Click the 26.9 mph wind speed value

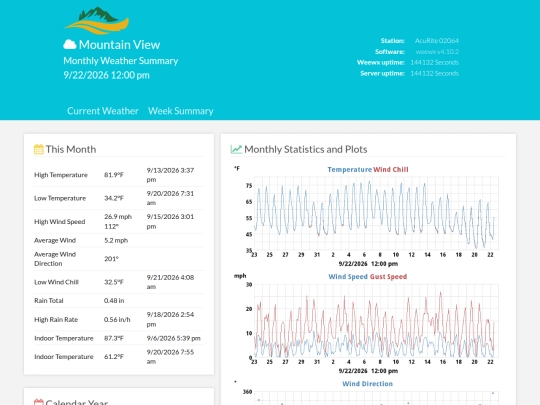click(118, 217)
